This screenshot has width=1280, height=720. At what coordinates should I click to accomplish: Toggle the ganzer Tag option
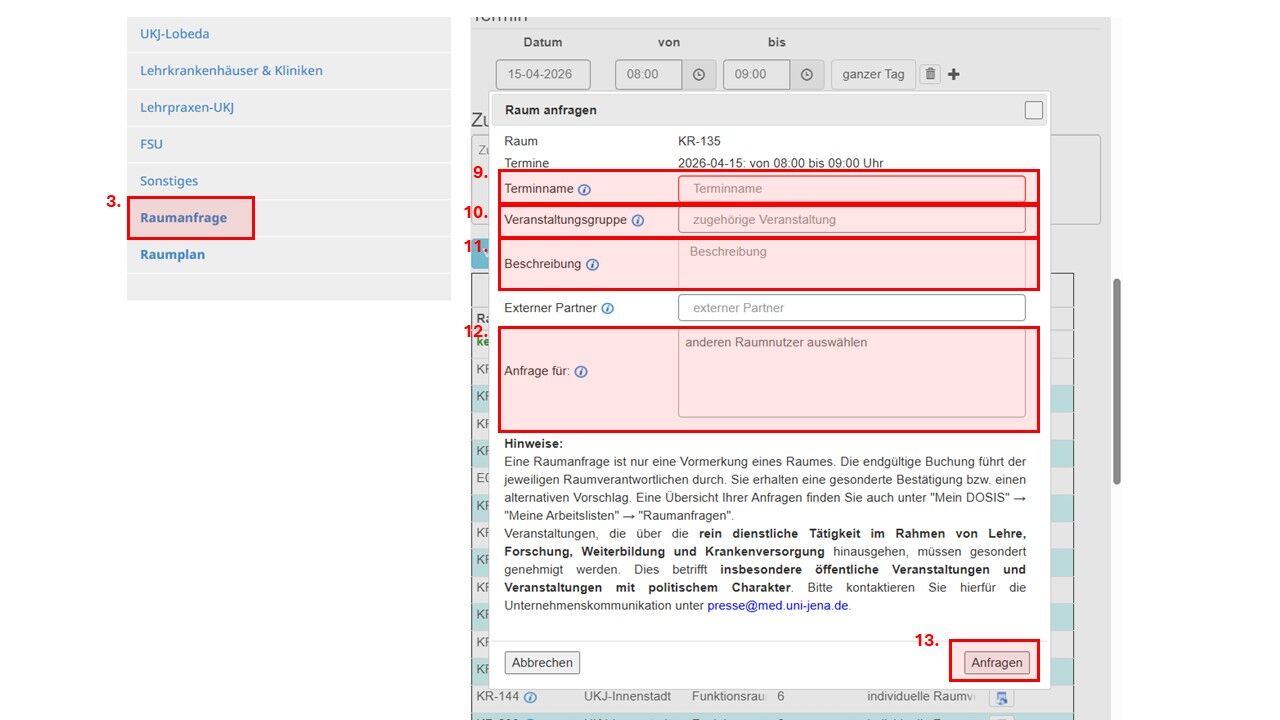(873, 74)
